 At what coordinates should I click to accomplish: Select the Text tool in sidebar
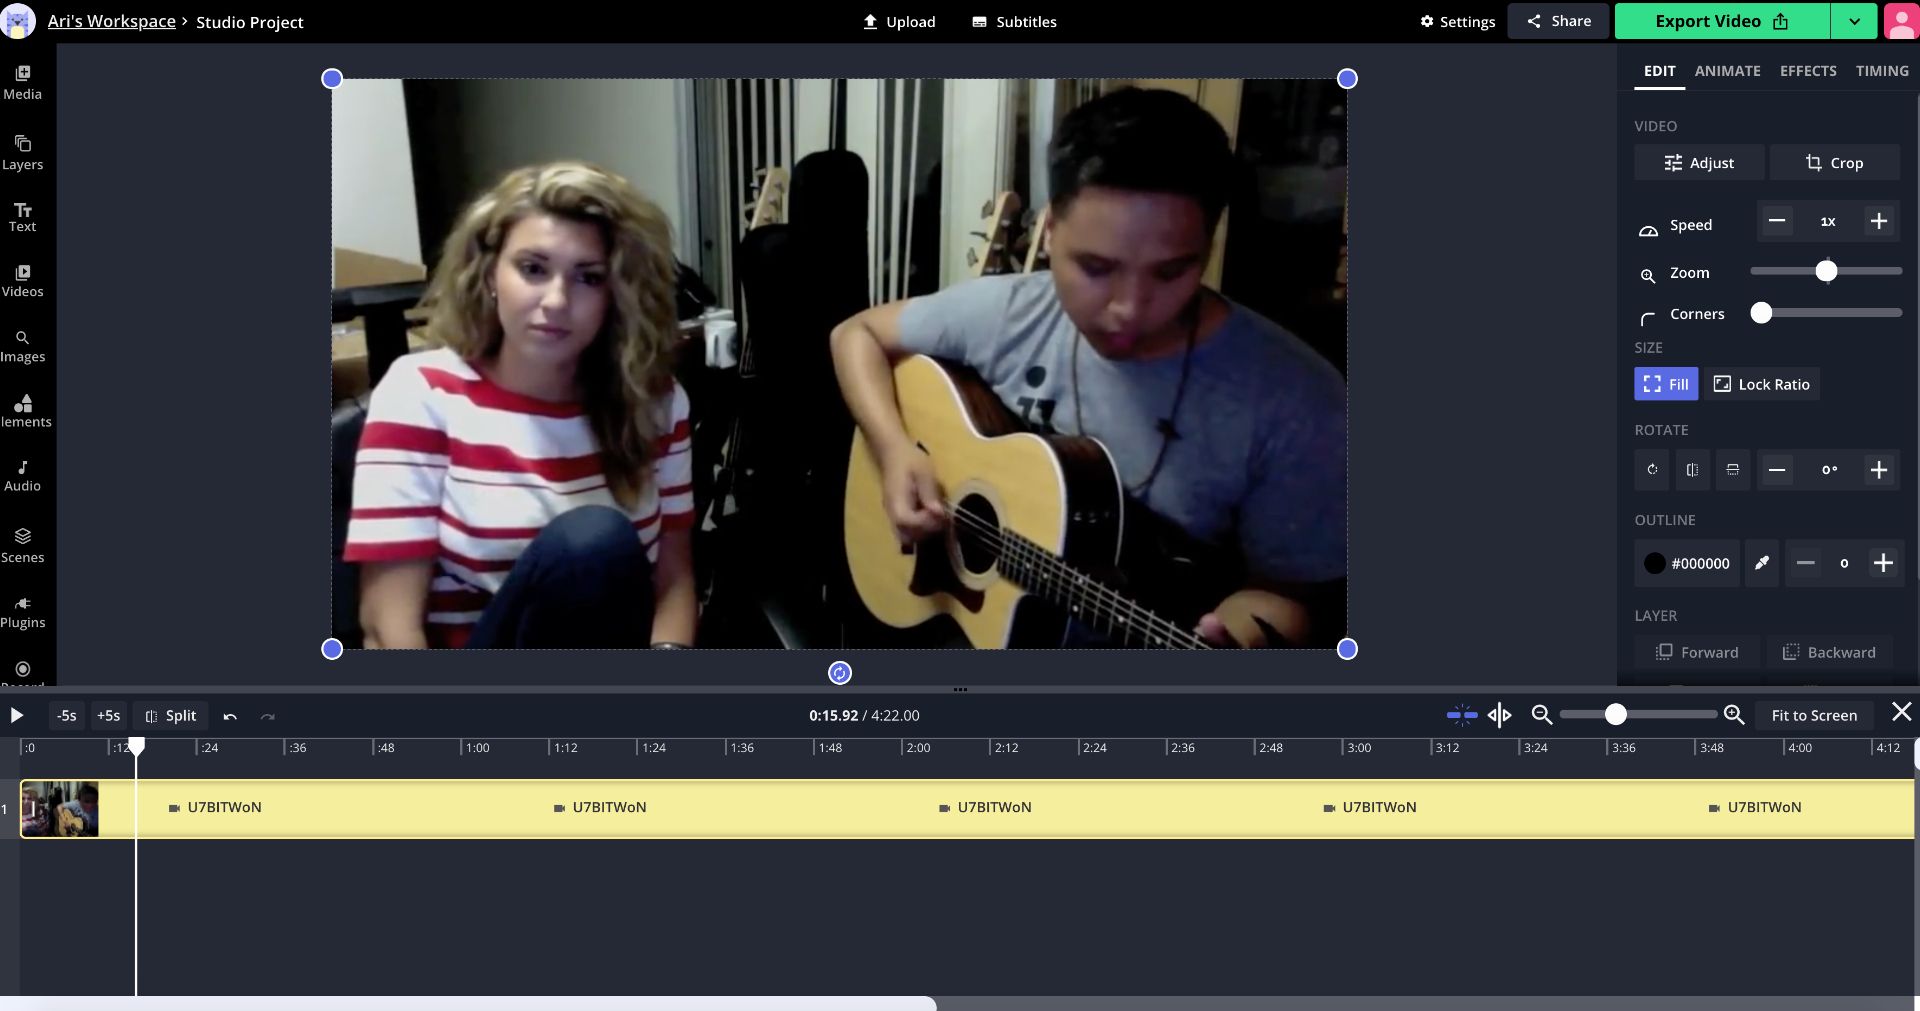click(22, 216)
